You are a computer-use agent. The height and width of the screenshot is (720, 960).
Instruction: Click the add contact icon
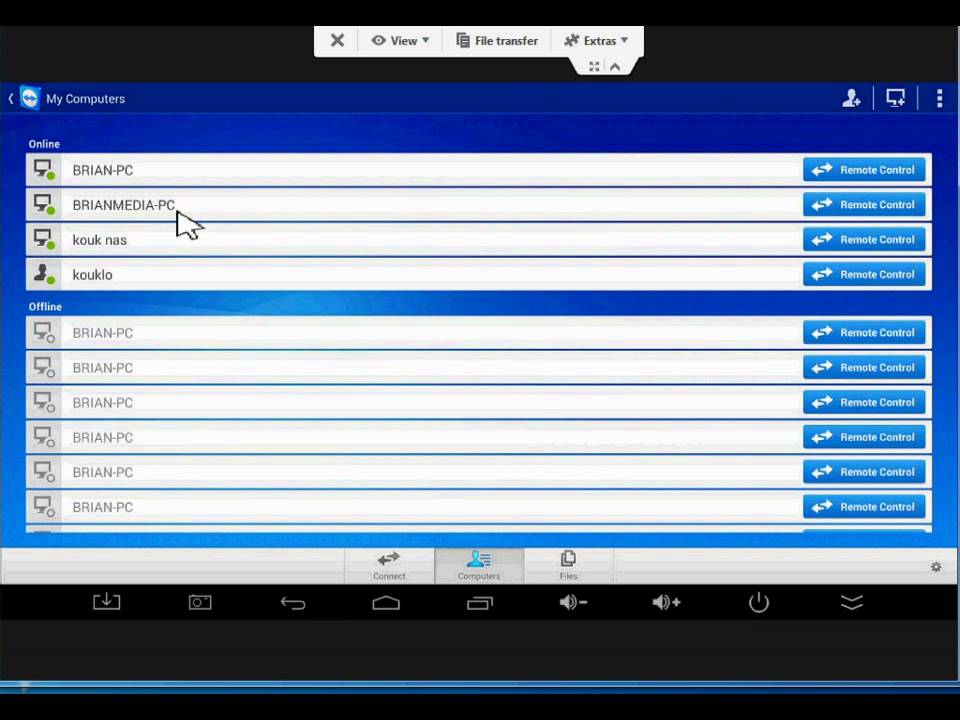tap(851, 98)
